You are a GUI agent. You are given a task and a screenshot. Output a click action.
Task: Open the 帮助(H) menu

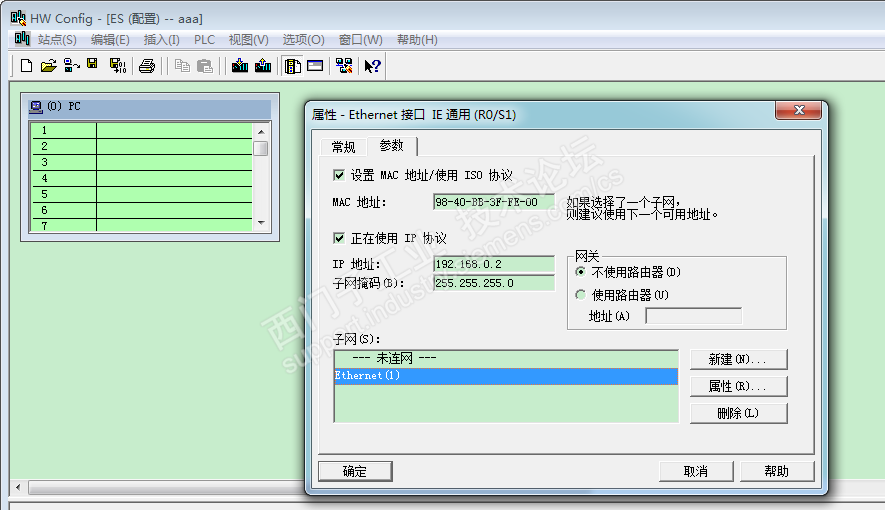(x=417, y=39)
